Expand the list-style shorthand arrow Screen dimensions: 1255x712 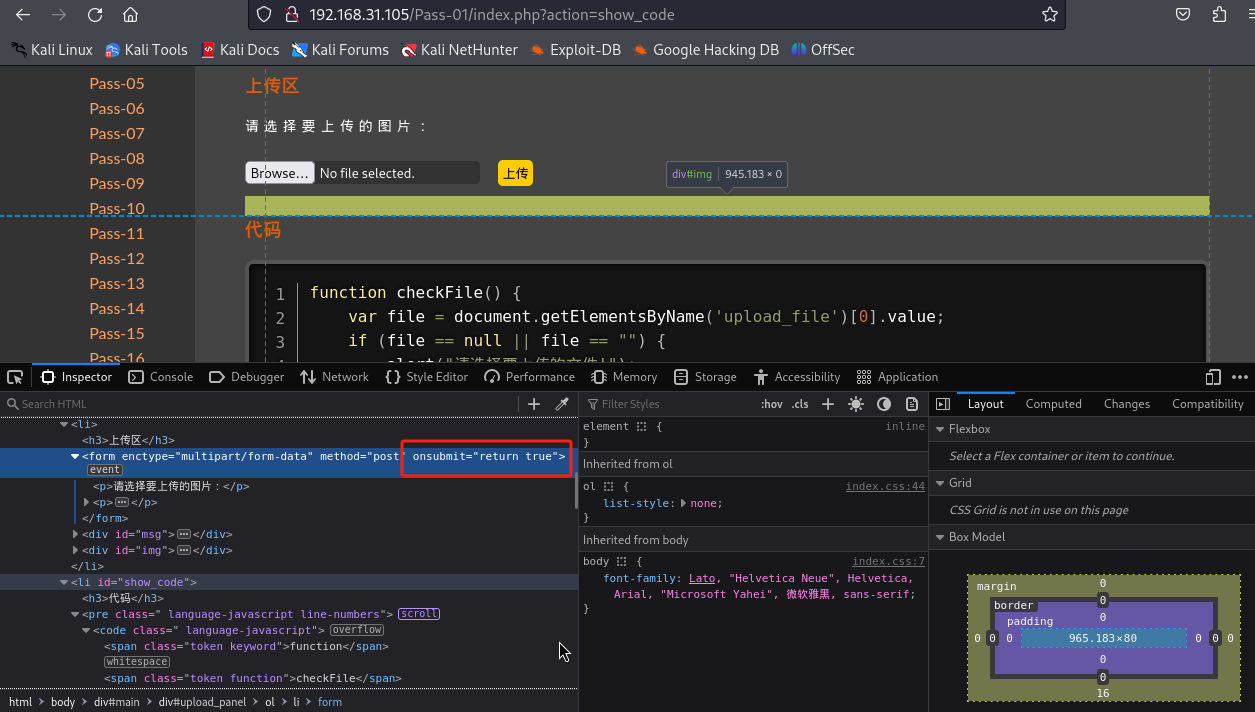click(684, 503)
